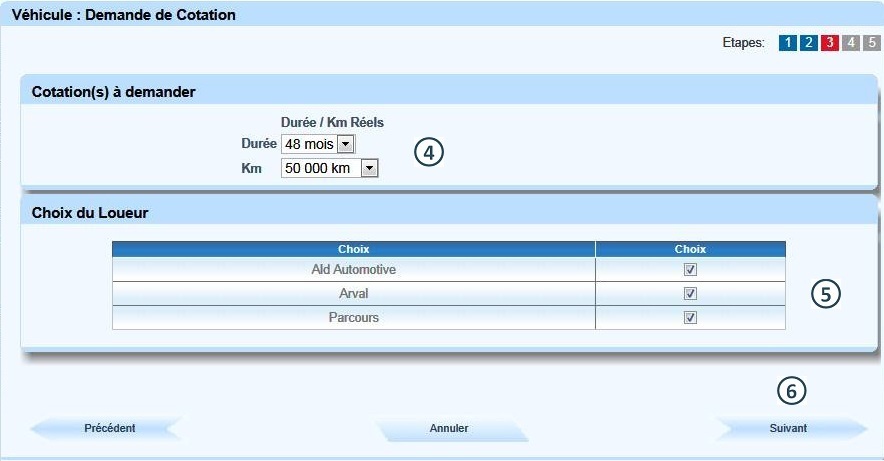
Task: Go to step 1 in Etapes
Action: click(787, 43)
